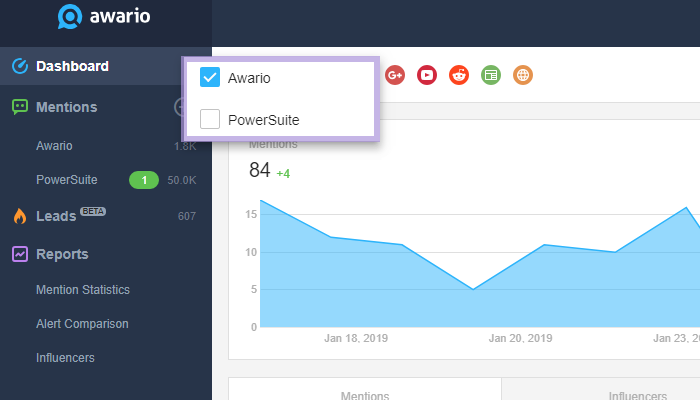The width and height of the screenshot is (700, 400).
Task: Open the Reports section
Action: coord(62,254)
